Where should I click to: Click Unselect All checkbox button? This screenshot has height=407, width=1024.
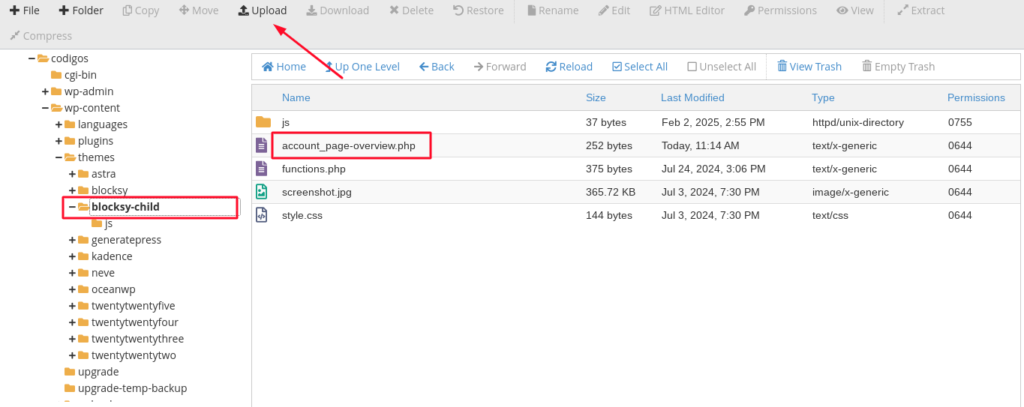click(722, 67)
